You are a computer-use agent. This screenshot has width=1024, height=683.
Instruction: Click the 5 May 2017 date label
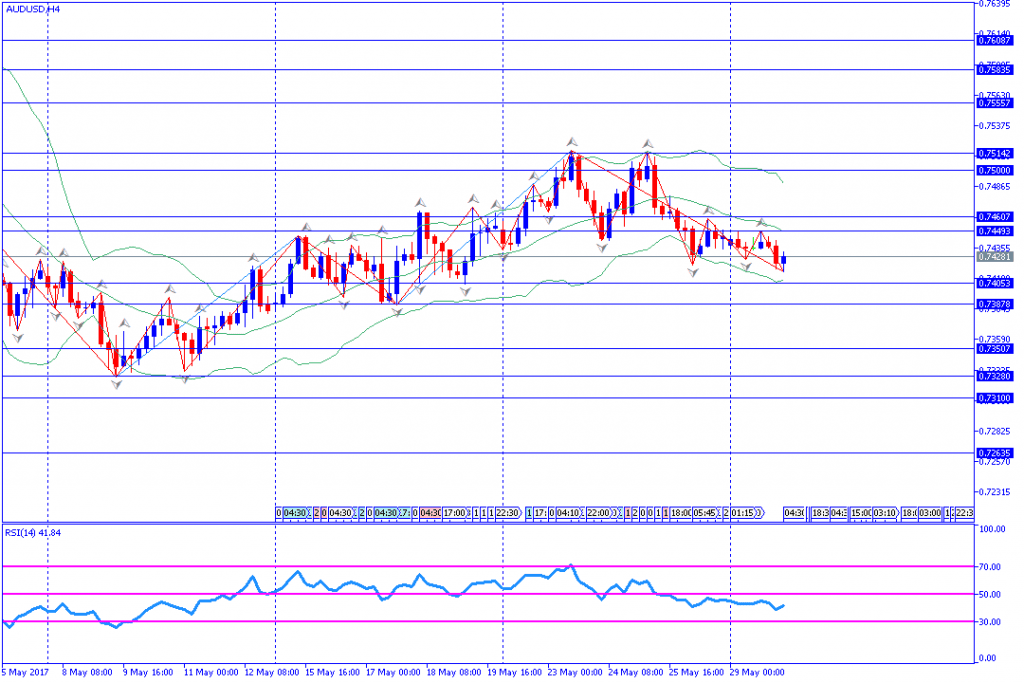pyautogui.click(x=26, y=673)
